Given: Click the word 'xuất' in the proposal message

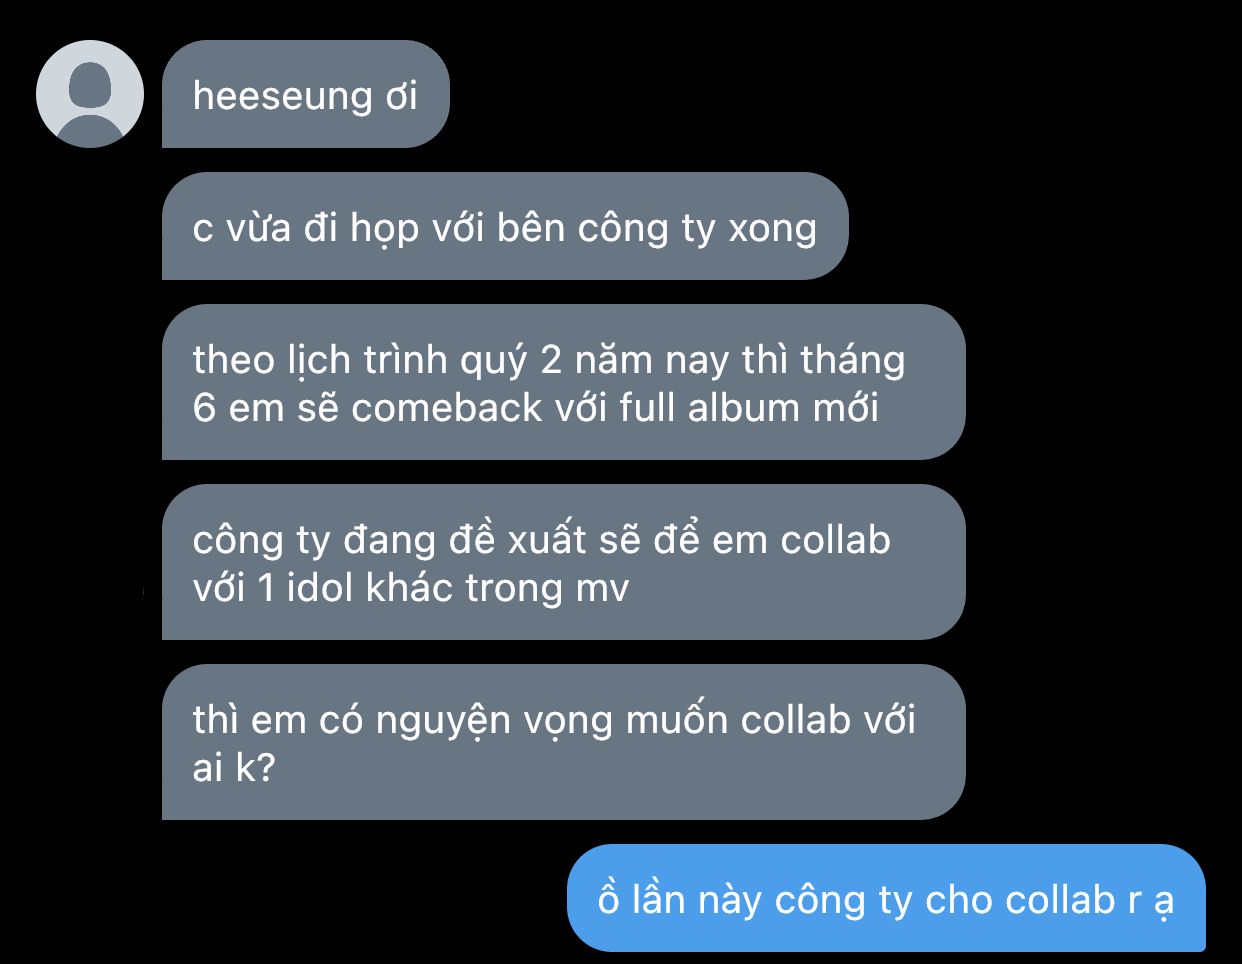Looking at the screenshot, I should coord(547,540).
